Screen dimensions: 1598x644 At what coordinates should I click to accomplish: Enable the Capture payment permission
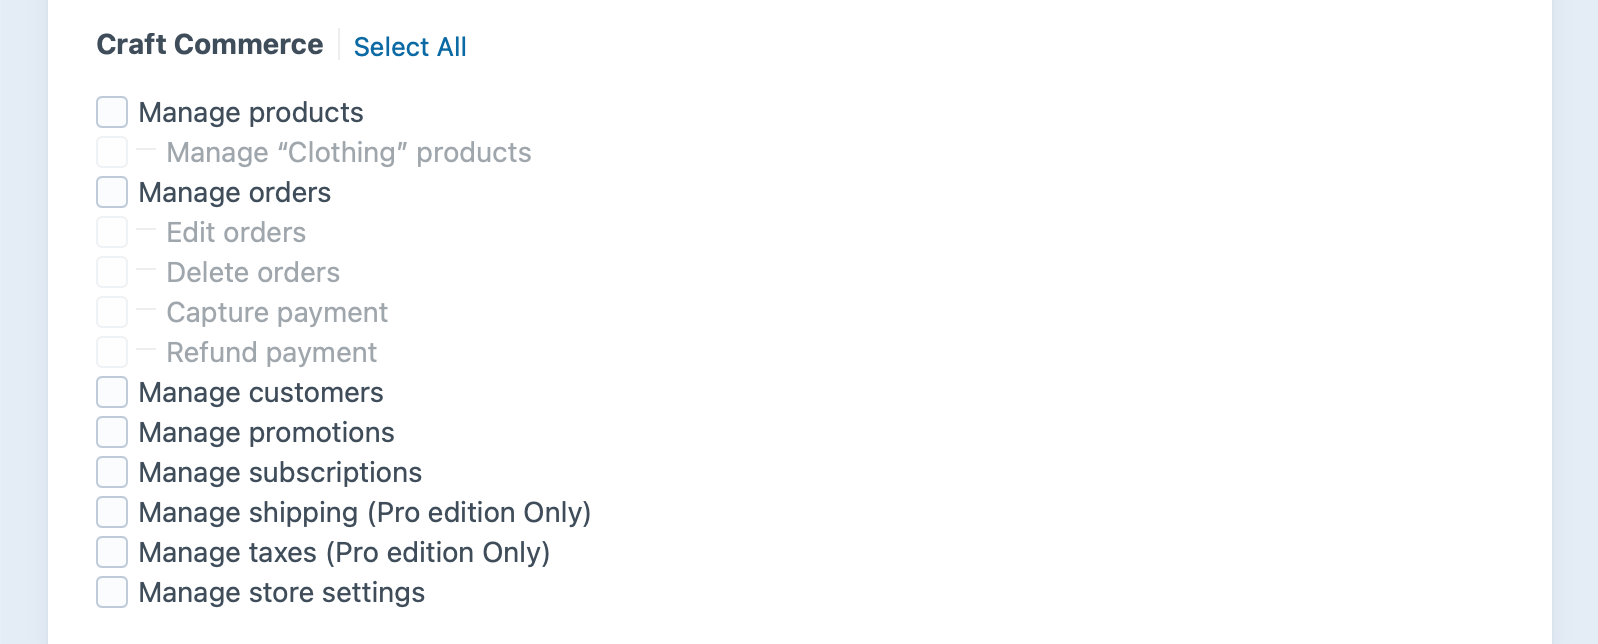111,312
